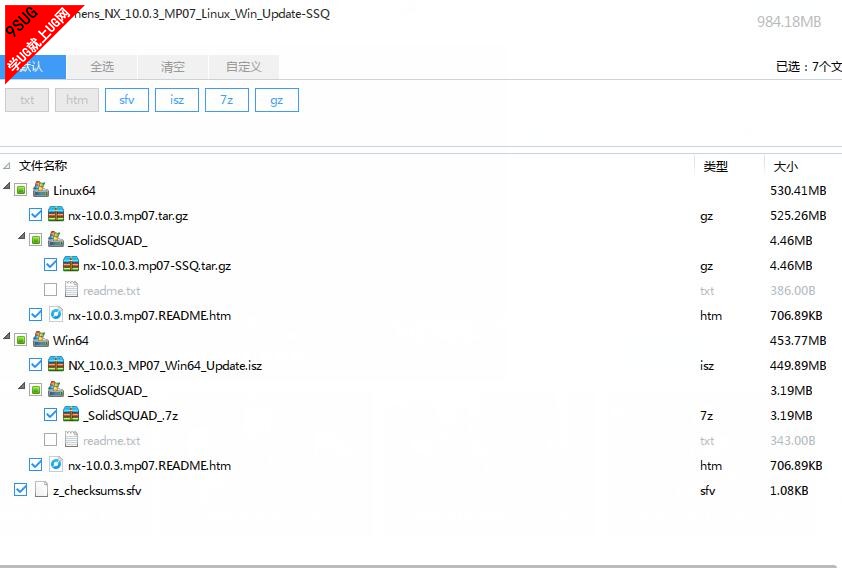Click the folder icon of _SolidSQUAD_ under Win64

click(56, 389)
